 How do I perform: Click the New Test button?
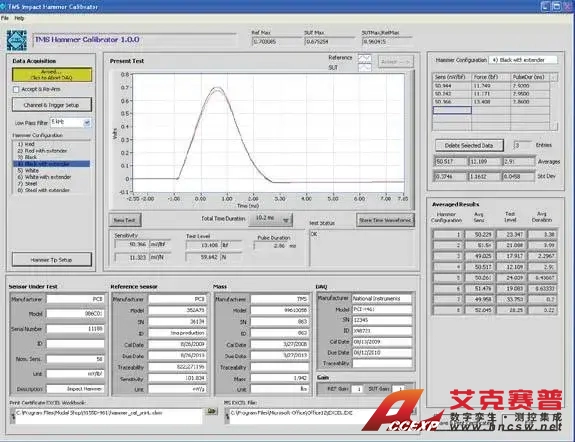point(125,220)
